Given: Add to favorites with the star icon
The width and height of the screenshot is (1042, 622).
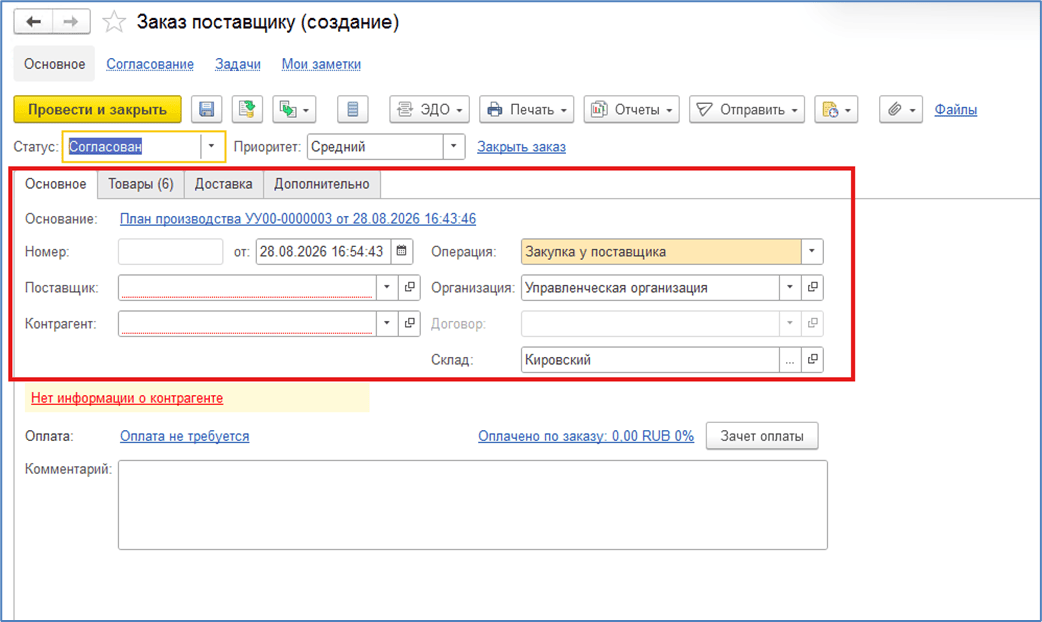Looking at the screenshot, I should pos(114,22).
